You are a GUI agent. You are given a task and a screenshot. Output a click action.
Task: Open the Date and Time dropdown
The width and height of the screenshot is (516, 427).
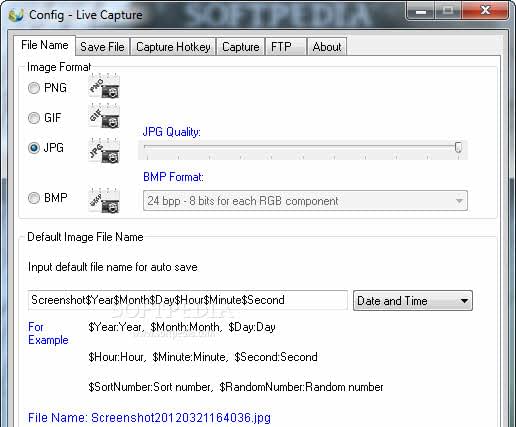pyautogui.click(x=413, y=301)
